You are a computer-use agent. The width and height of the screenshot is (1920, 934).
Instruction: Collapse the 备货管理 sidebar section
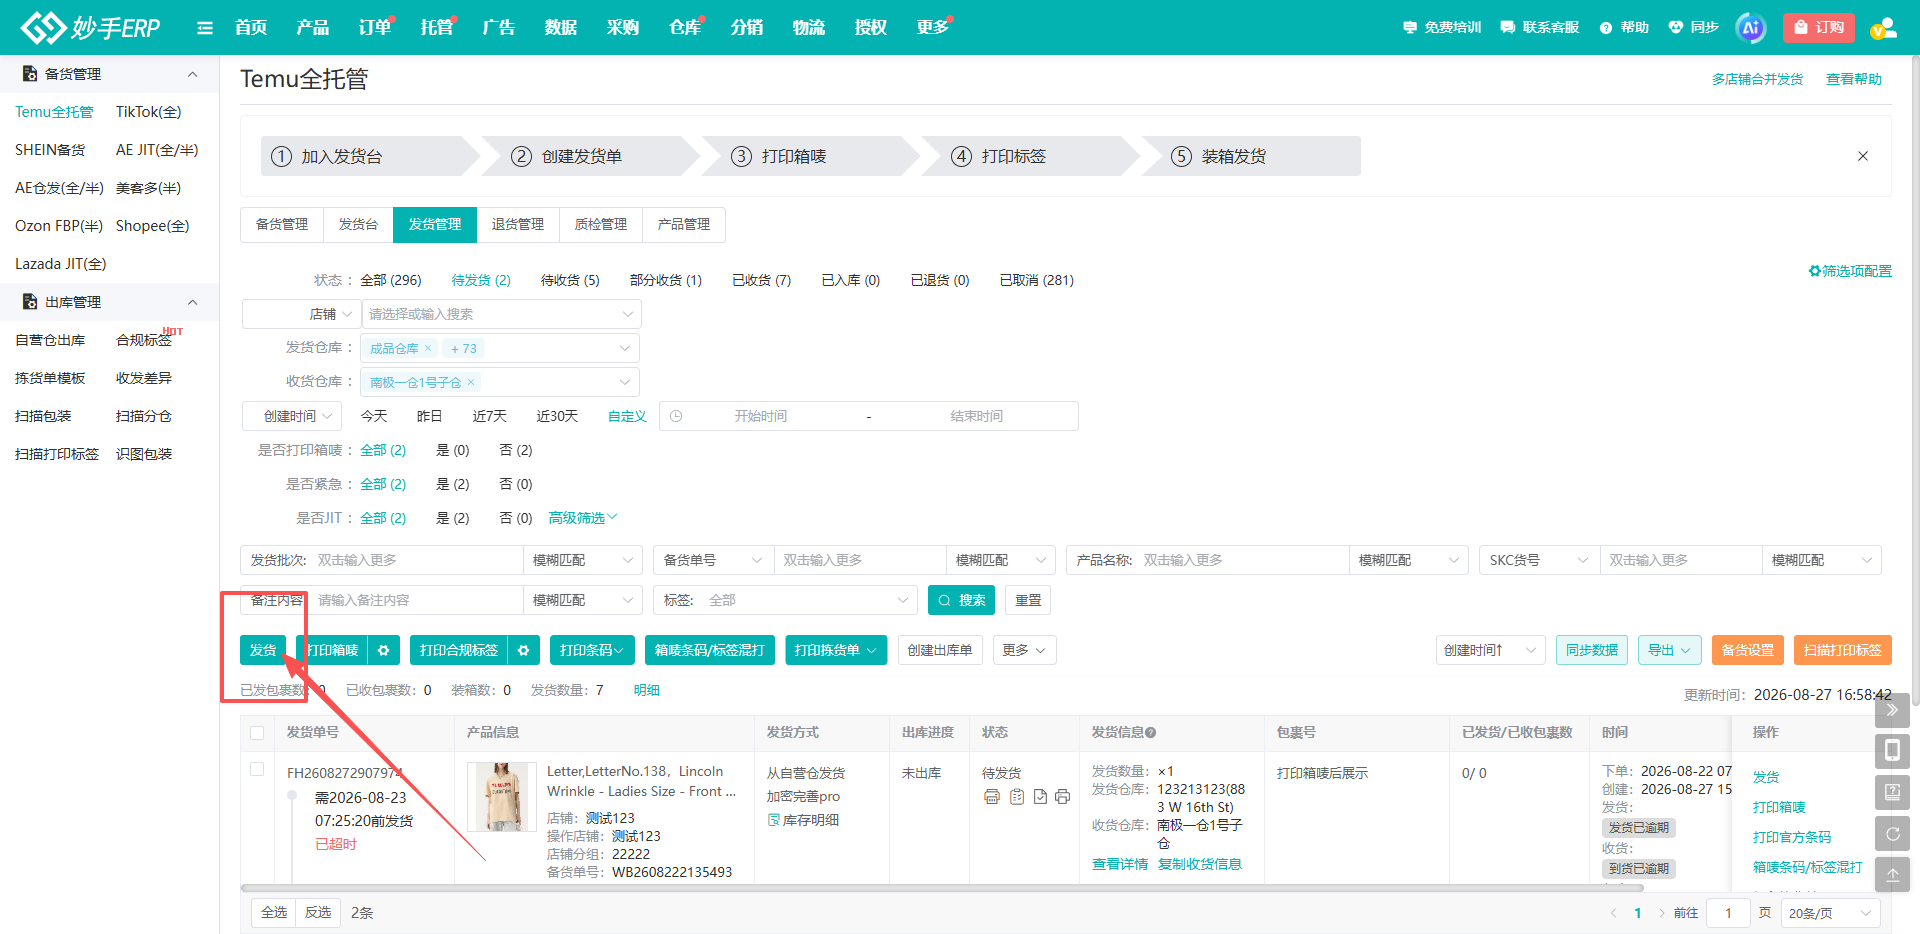(193, 74)
